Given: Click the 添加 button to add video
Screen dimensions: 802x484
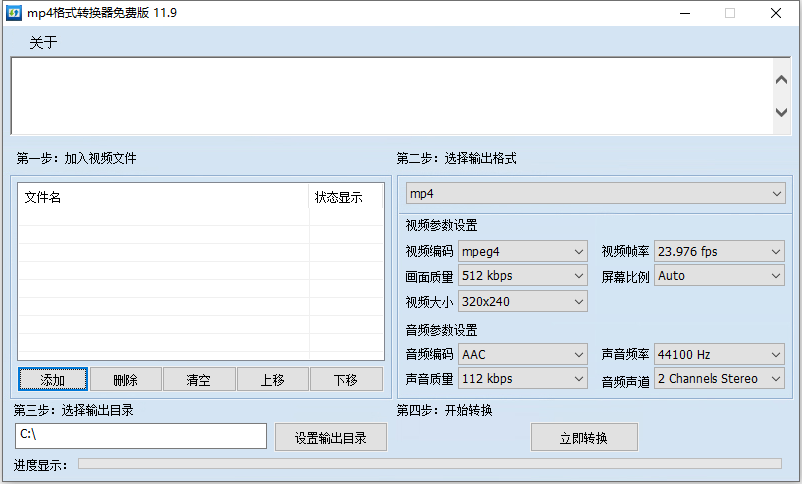Looking at the screenshot, I should (53, 379).
